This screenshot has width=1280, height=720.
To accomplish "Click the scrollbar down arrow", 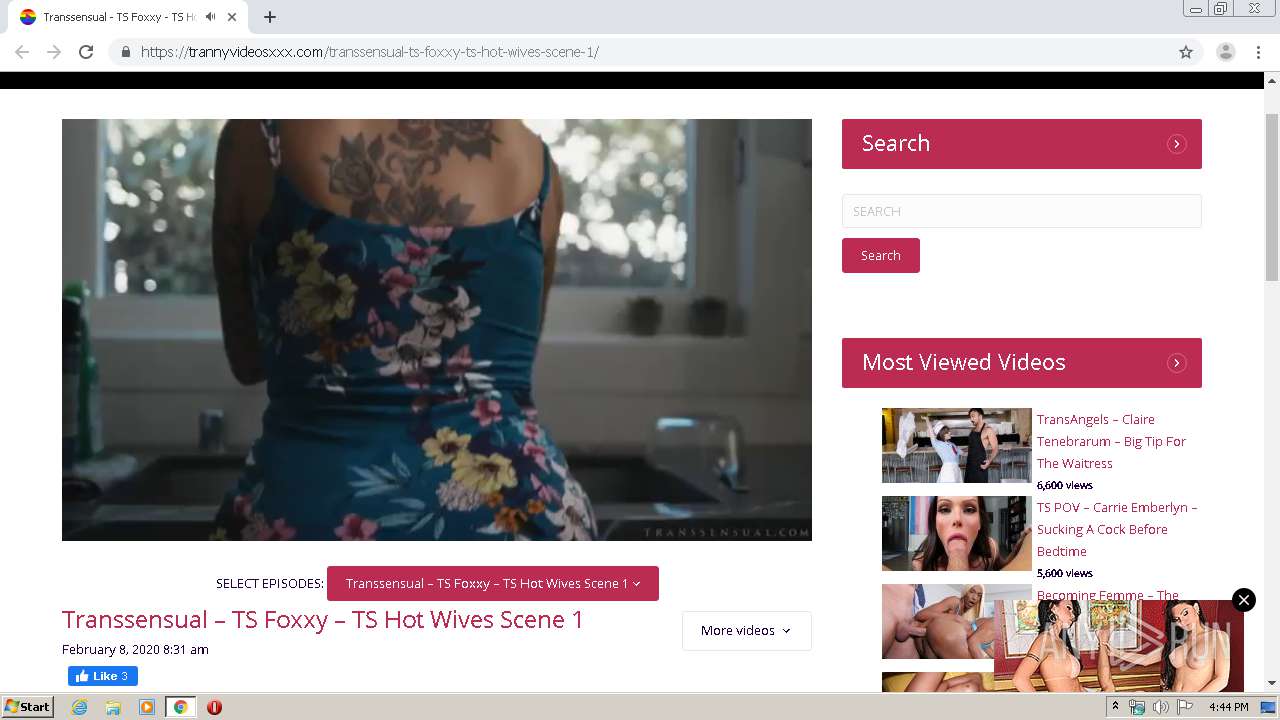I will coord(1272,683).
